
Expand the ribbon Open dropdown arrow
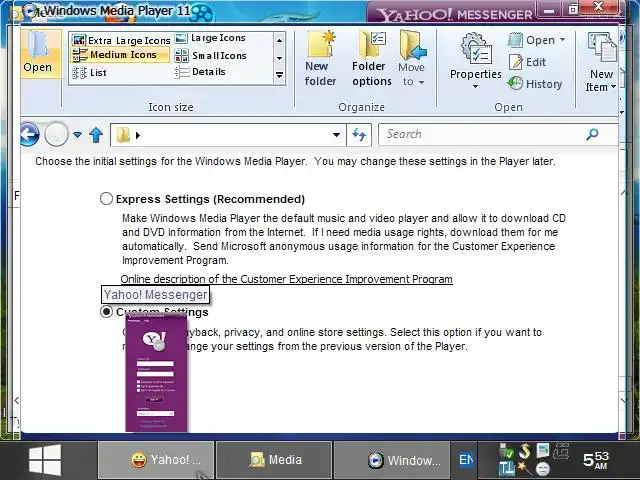click(x=562, y=40)
